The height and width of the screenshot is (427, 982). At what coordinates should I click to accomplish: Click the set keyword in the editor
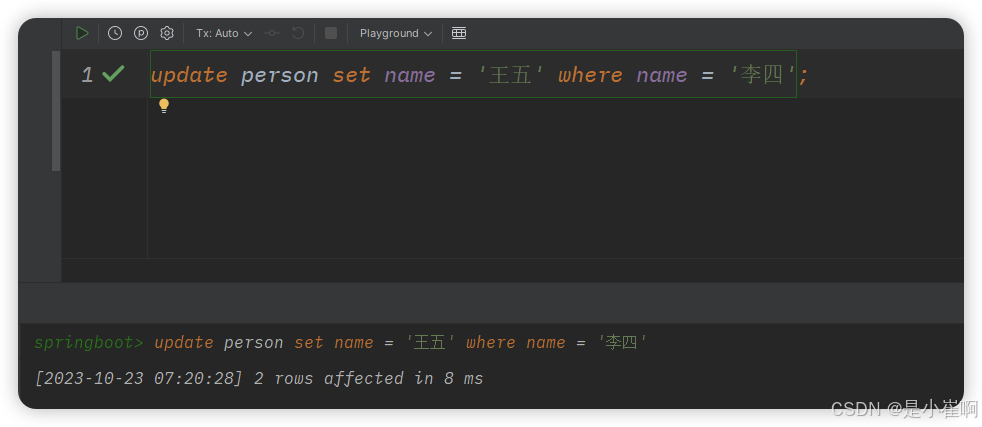point(351,75)
